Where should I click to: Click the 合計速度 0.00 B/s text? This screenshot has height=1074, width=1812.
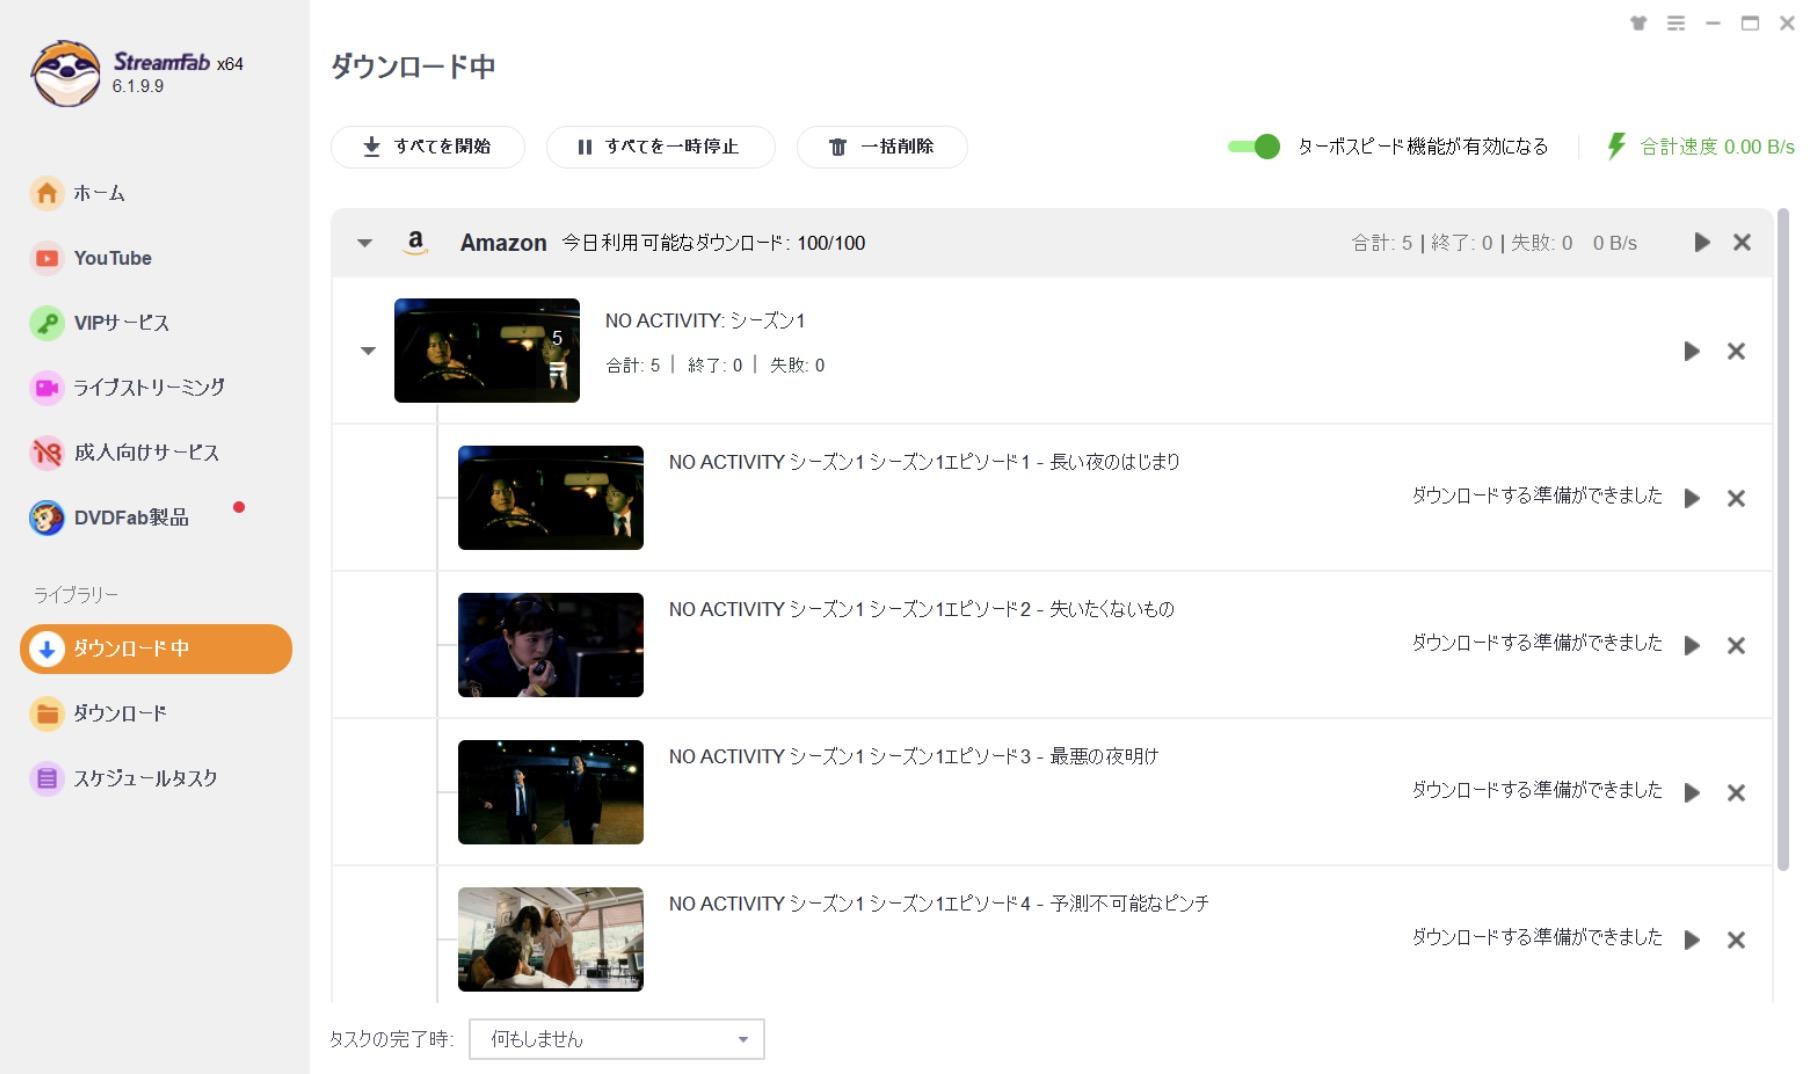pos(1717,147)
